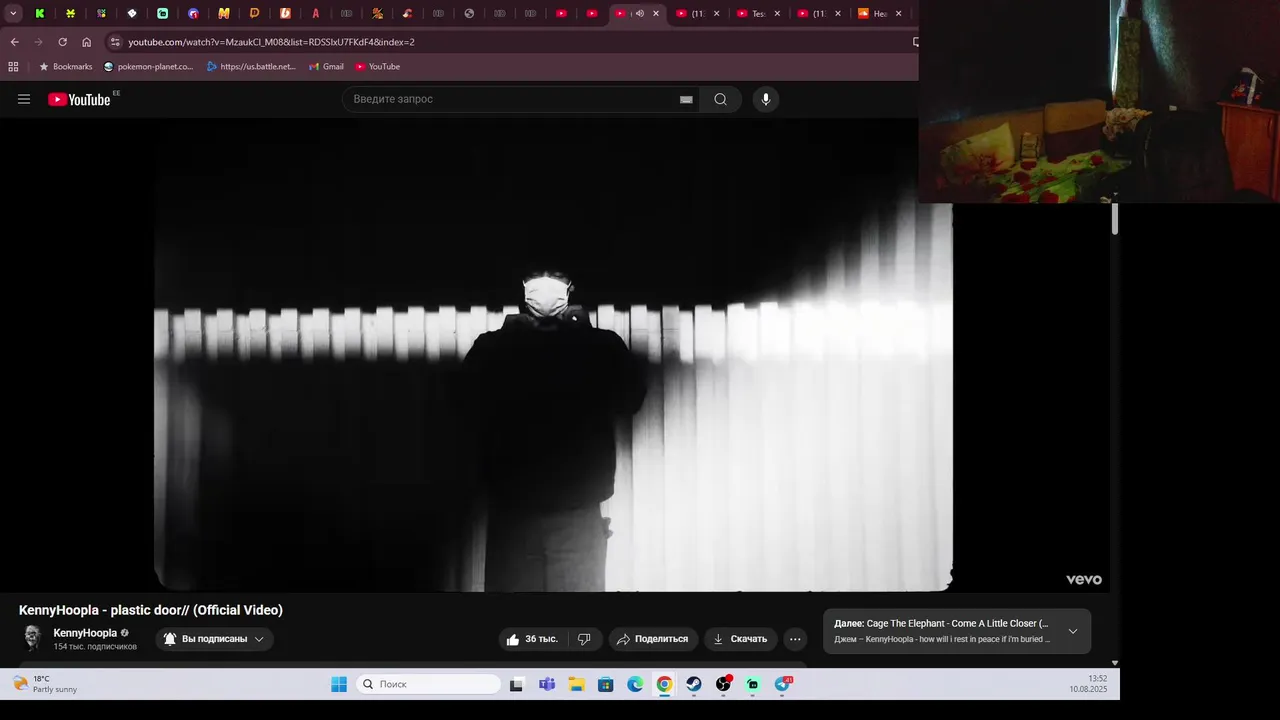
Task: Reload the page with the refresh icon
Action: pos(62,42)
